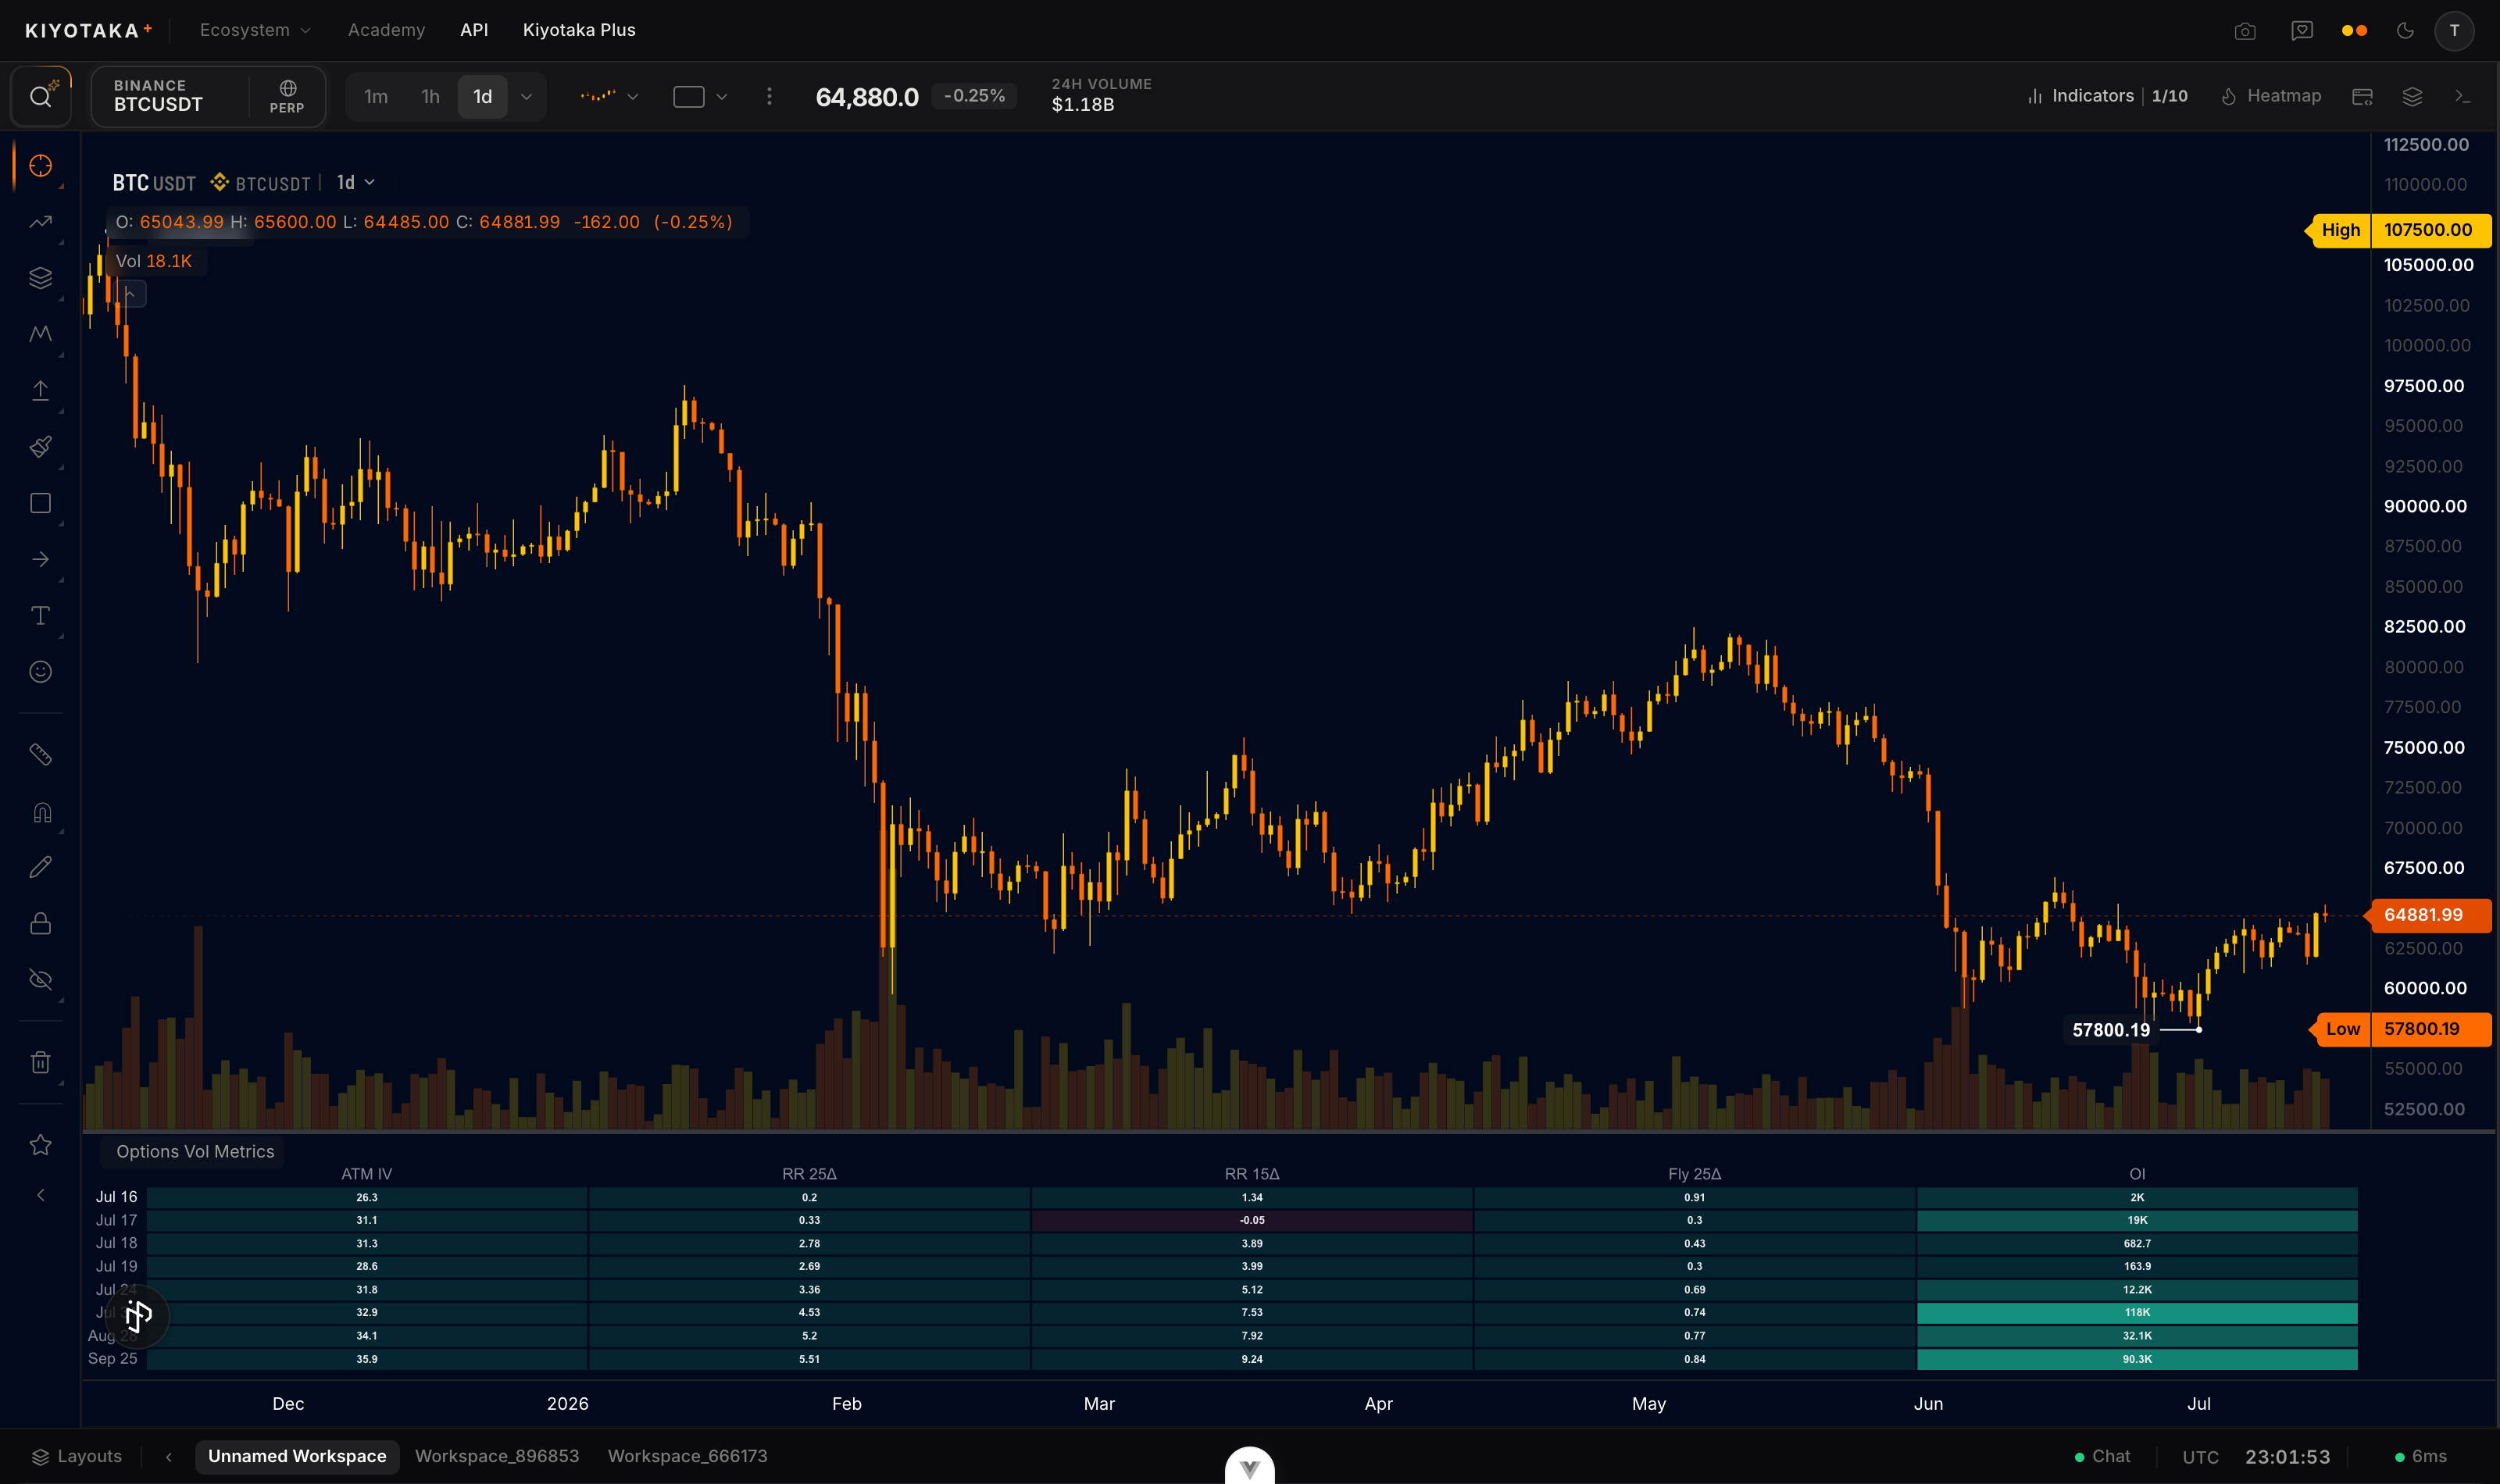
Task: Open the user profile avatar T
Action: [x=2454, y=31]
